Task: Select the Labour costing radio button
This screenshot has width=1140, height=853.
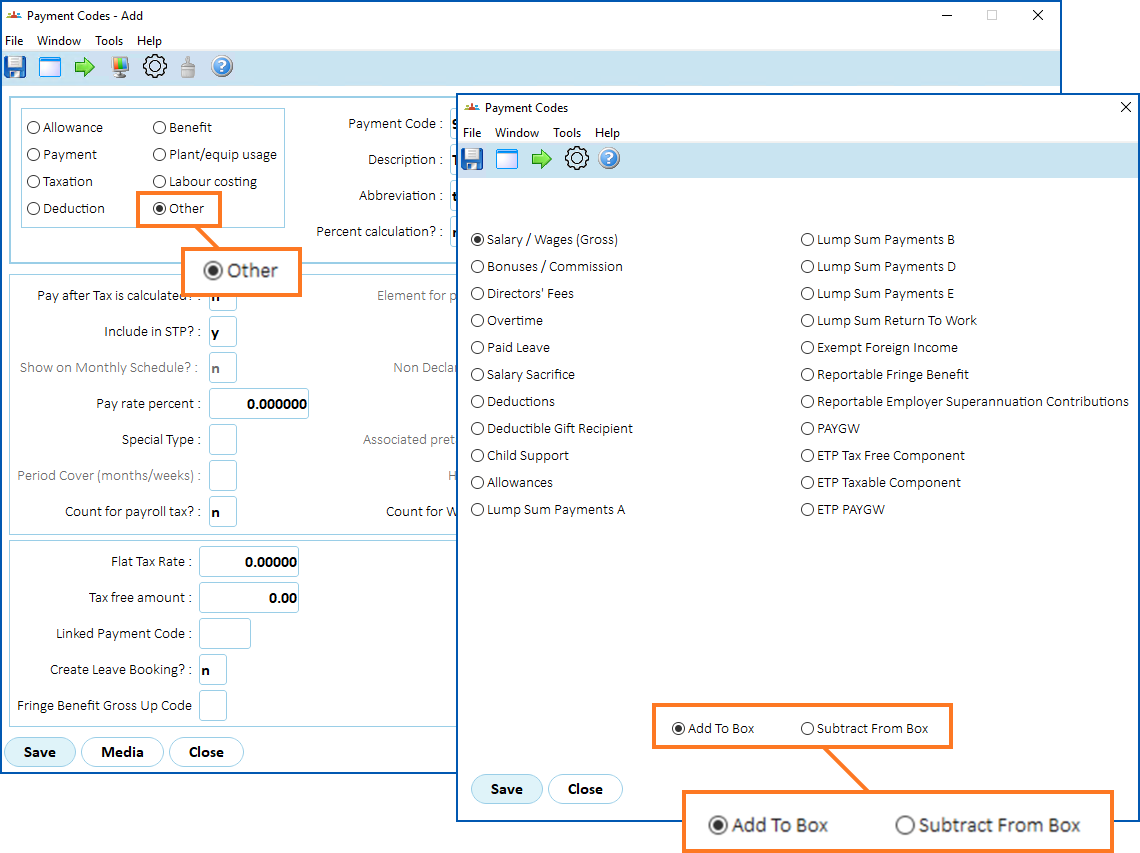Action: (160, 182)
